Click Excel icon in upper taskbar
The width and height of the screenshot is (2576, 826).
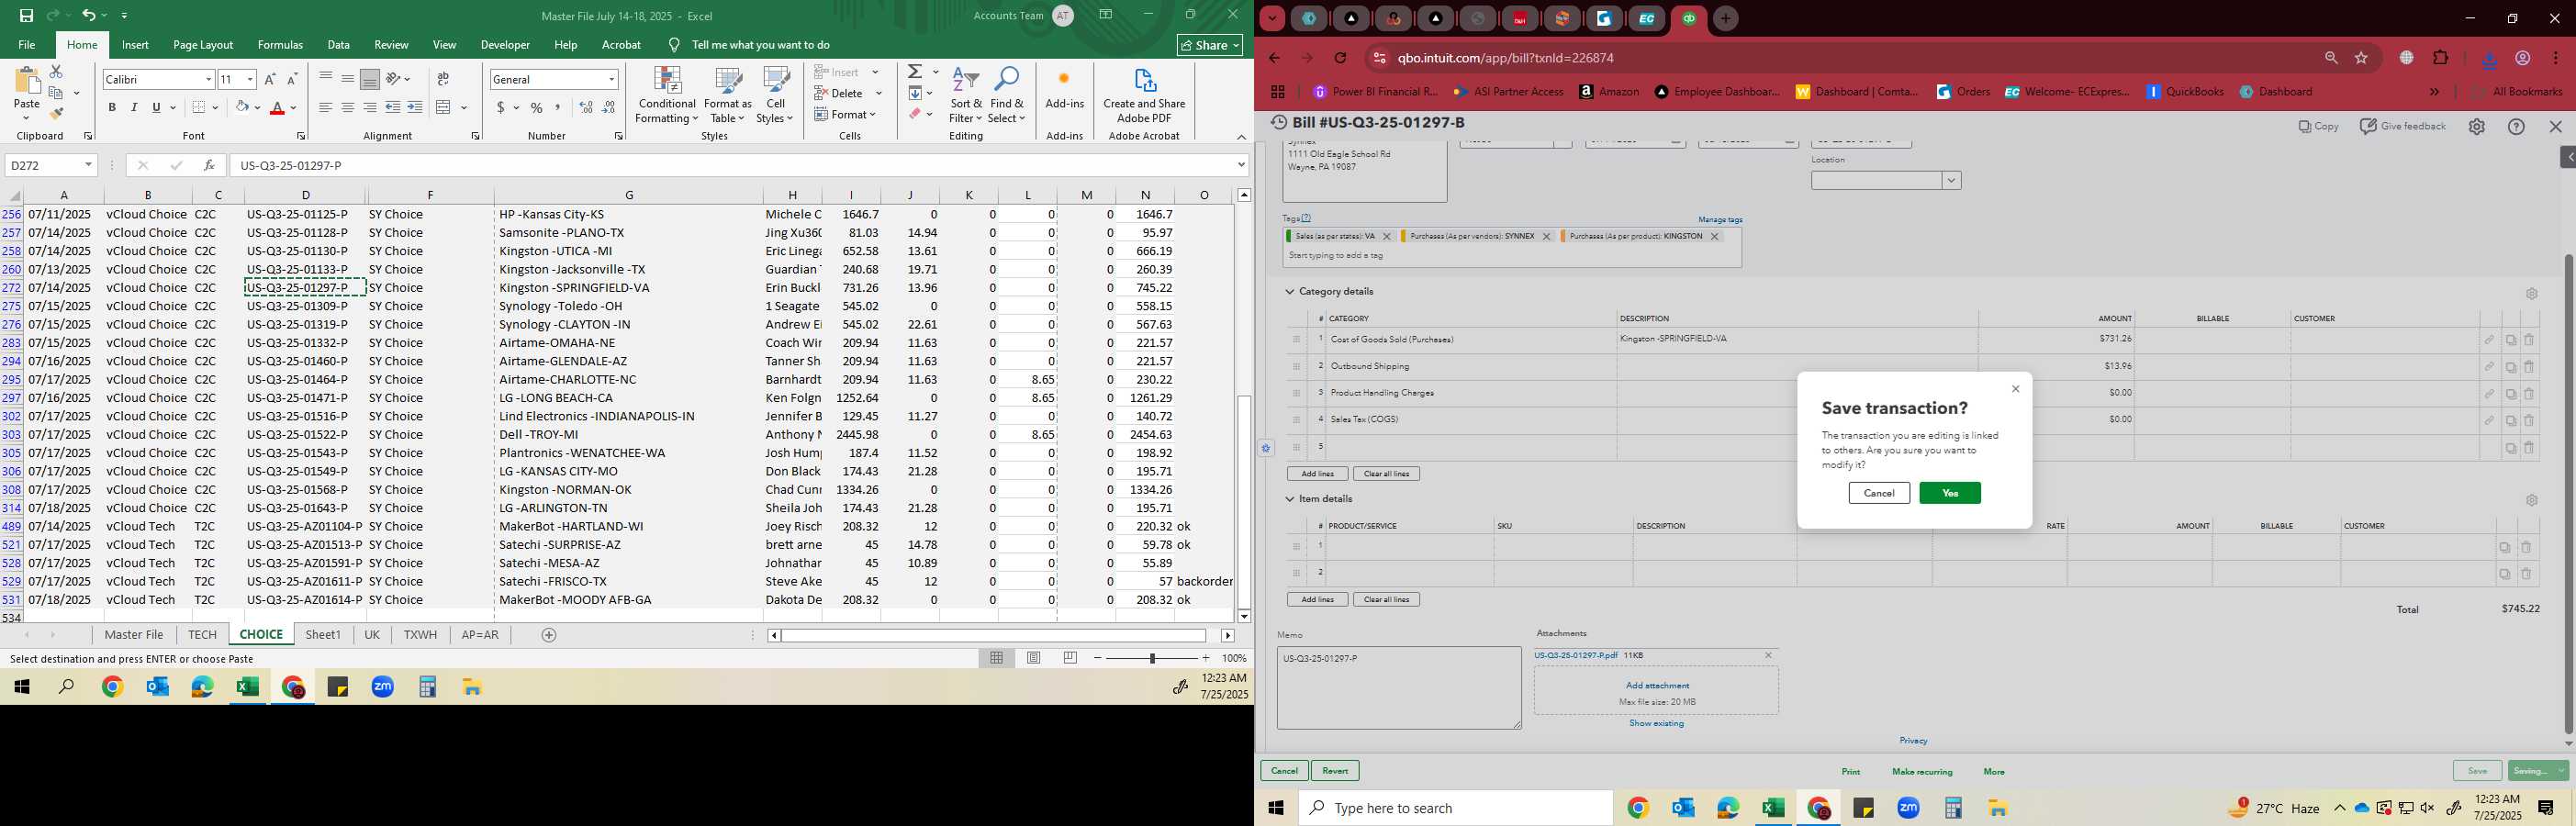[247, 687]
